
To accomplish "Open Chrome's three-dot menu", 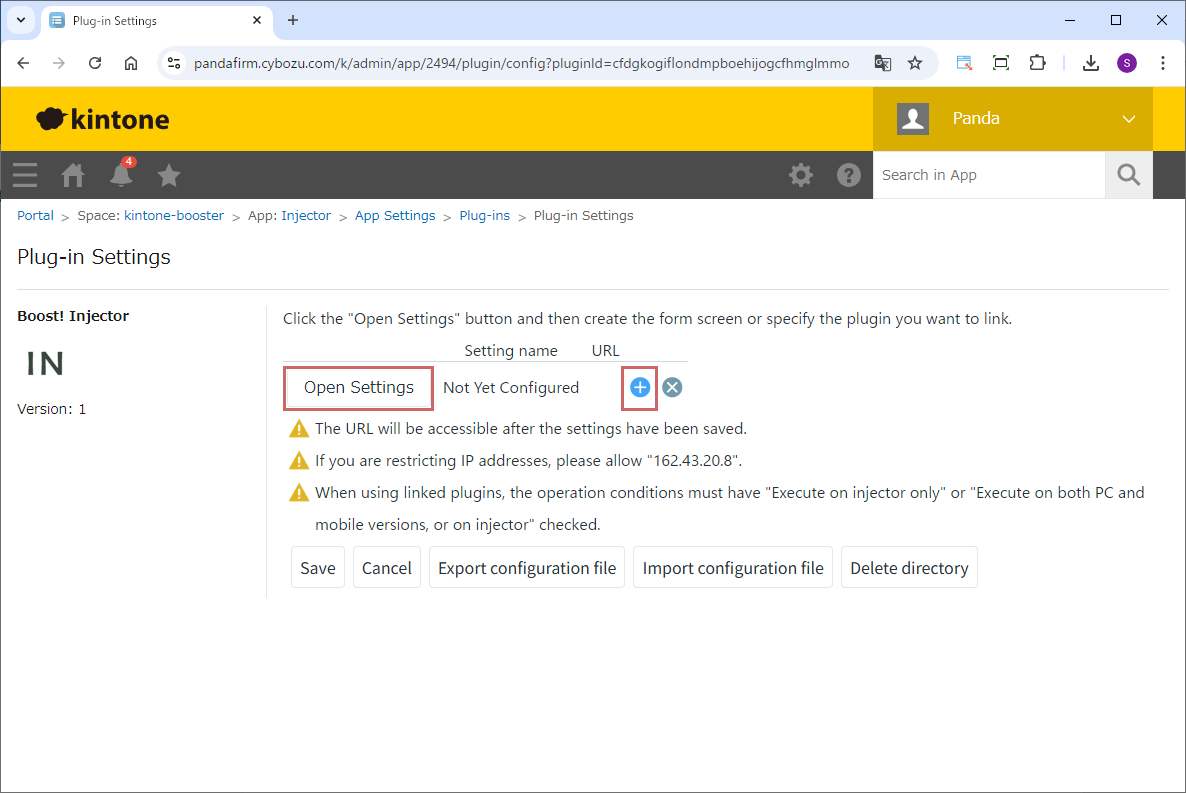I will (1162, 63).
